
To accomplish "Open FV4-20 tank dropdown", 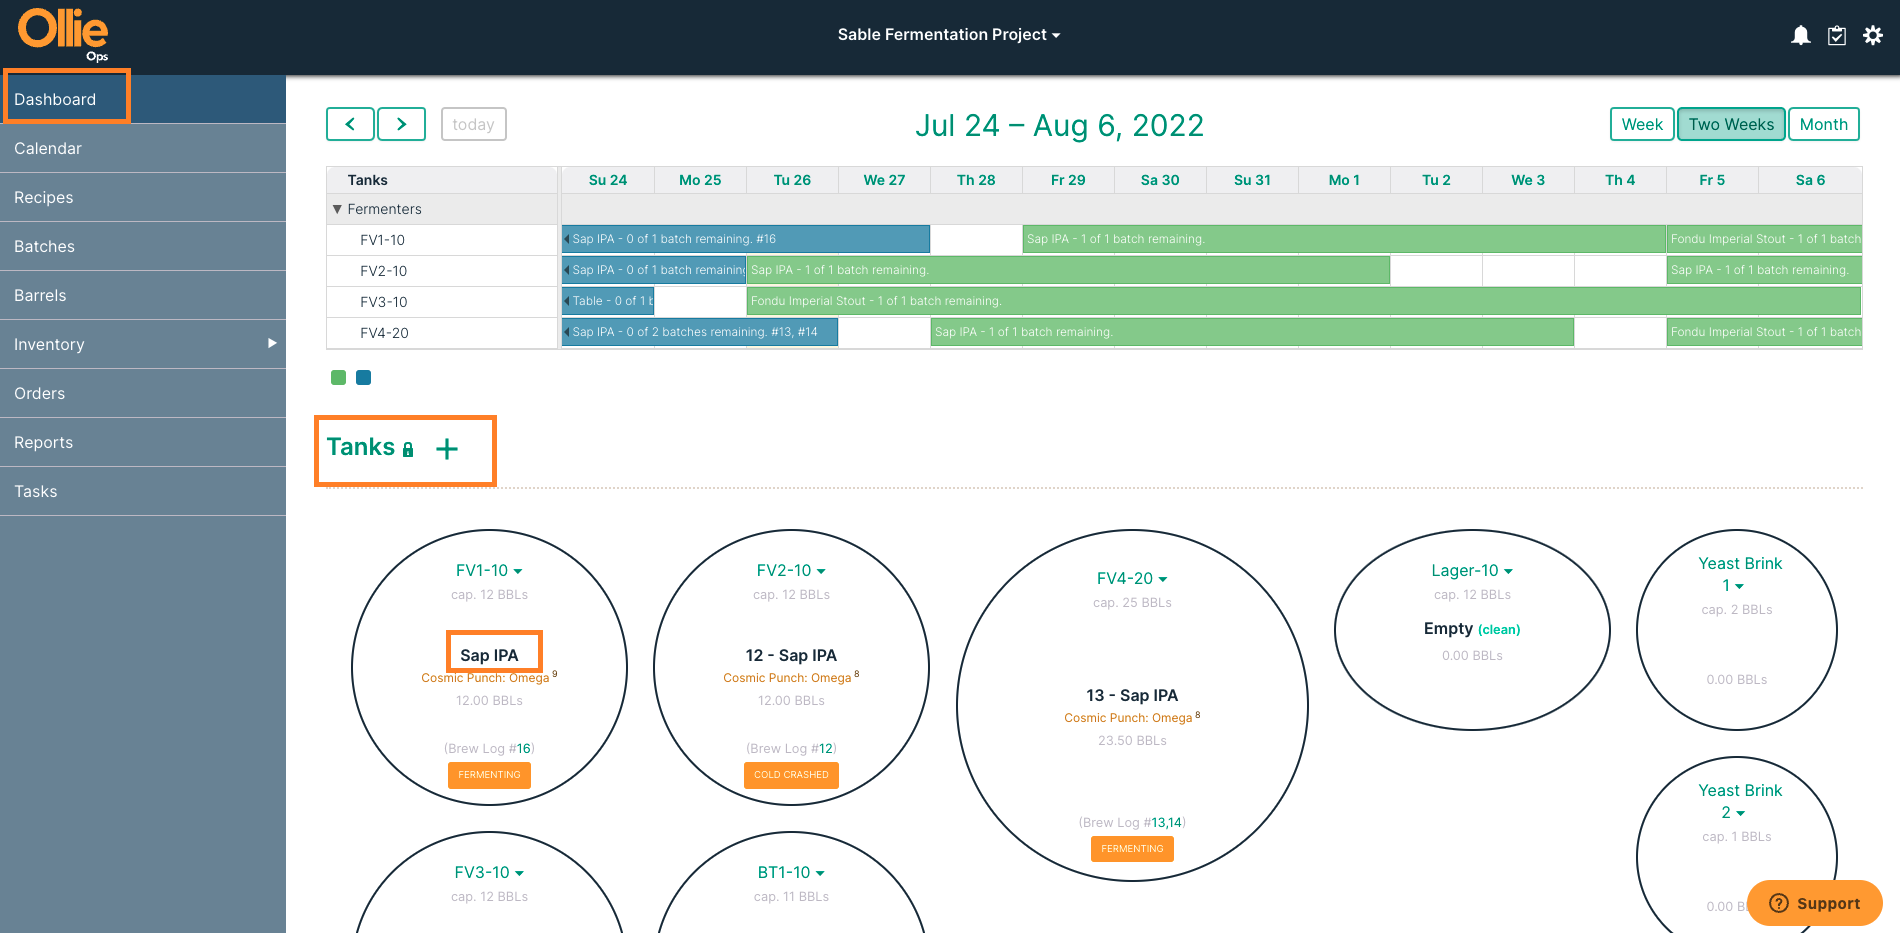I will [1132, 578].
